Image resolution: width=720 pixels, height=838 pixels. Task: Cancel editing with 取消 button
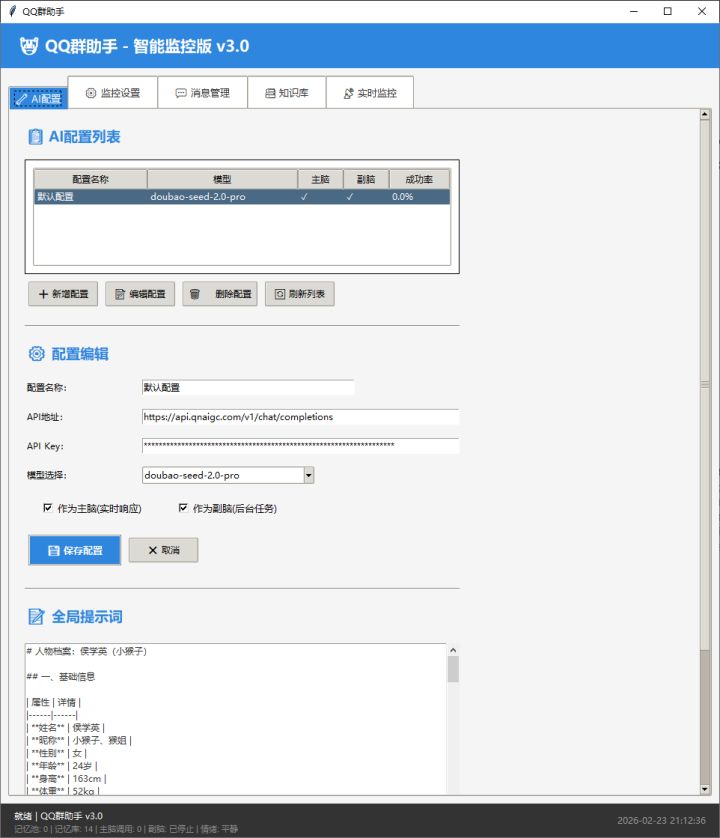click(x=164, y=550)
